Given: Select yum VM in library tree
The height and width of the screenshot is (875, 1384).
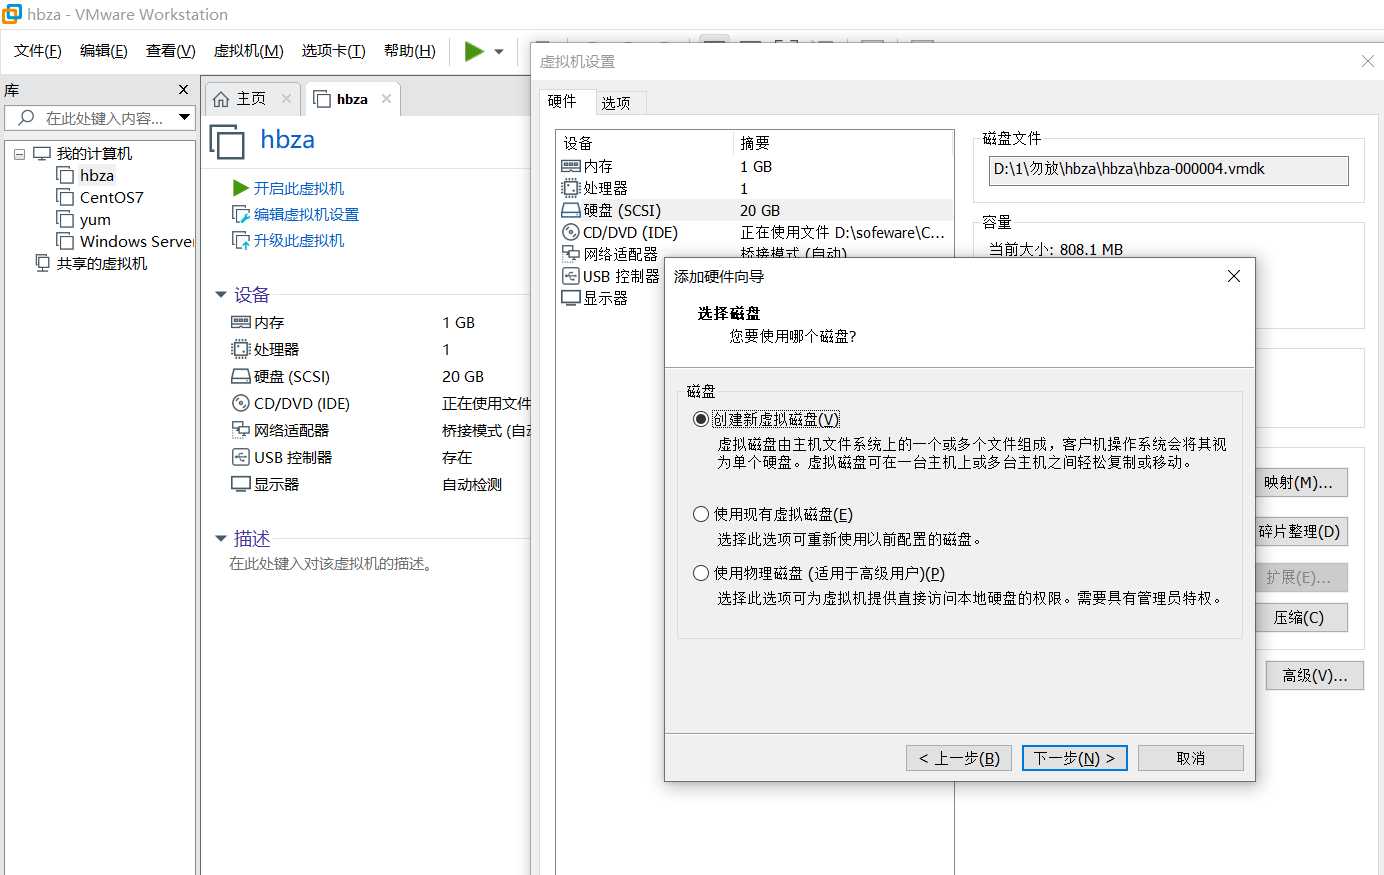Looking at the screenshot, I should coord(95,219).
